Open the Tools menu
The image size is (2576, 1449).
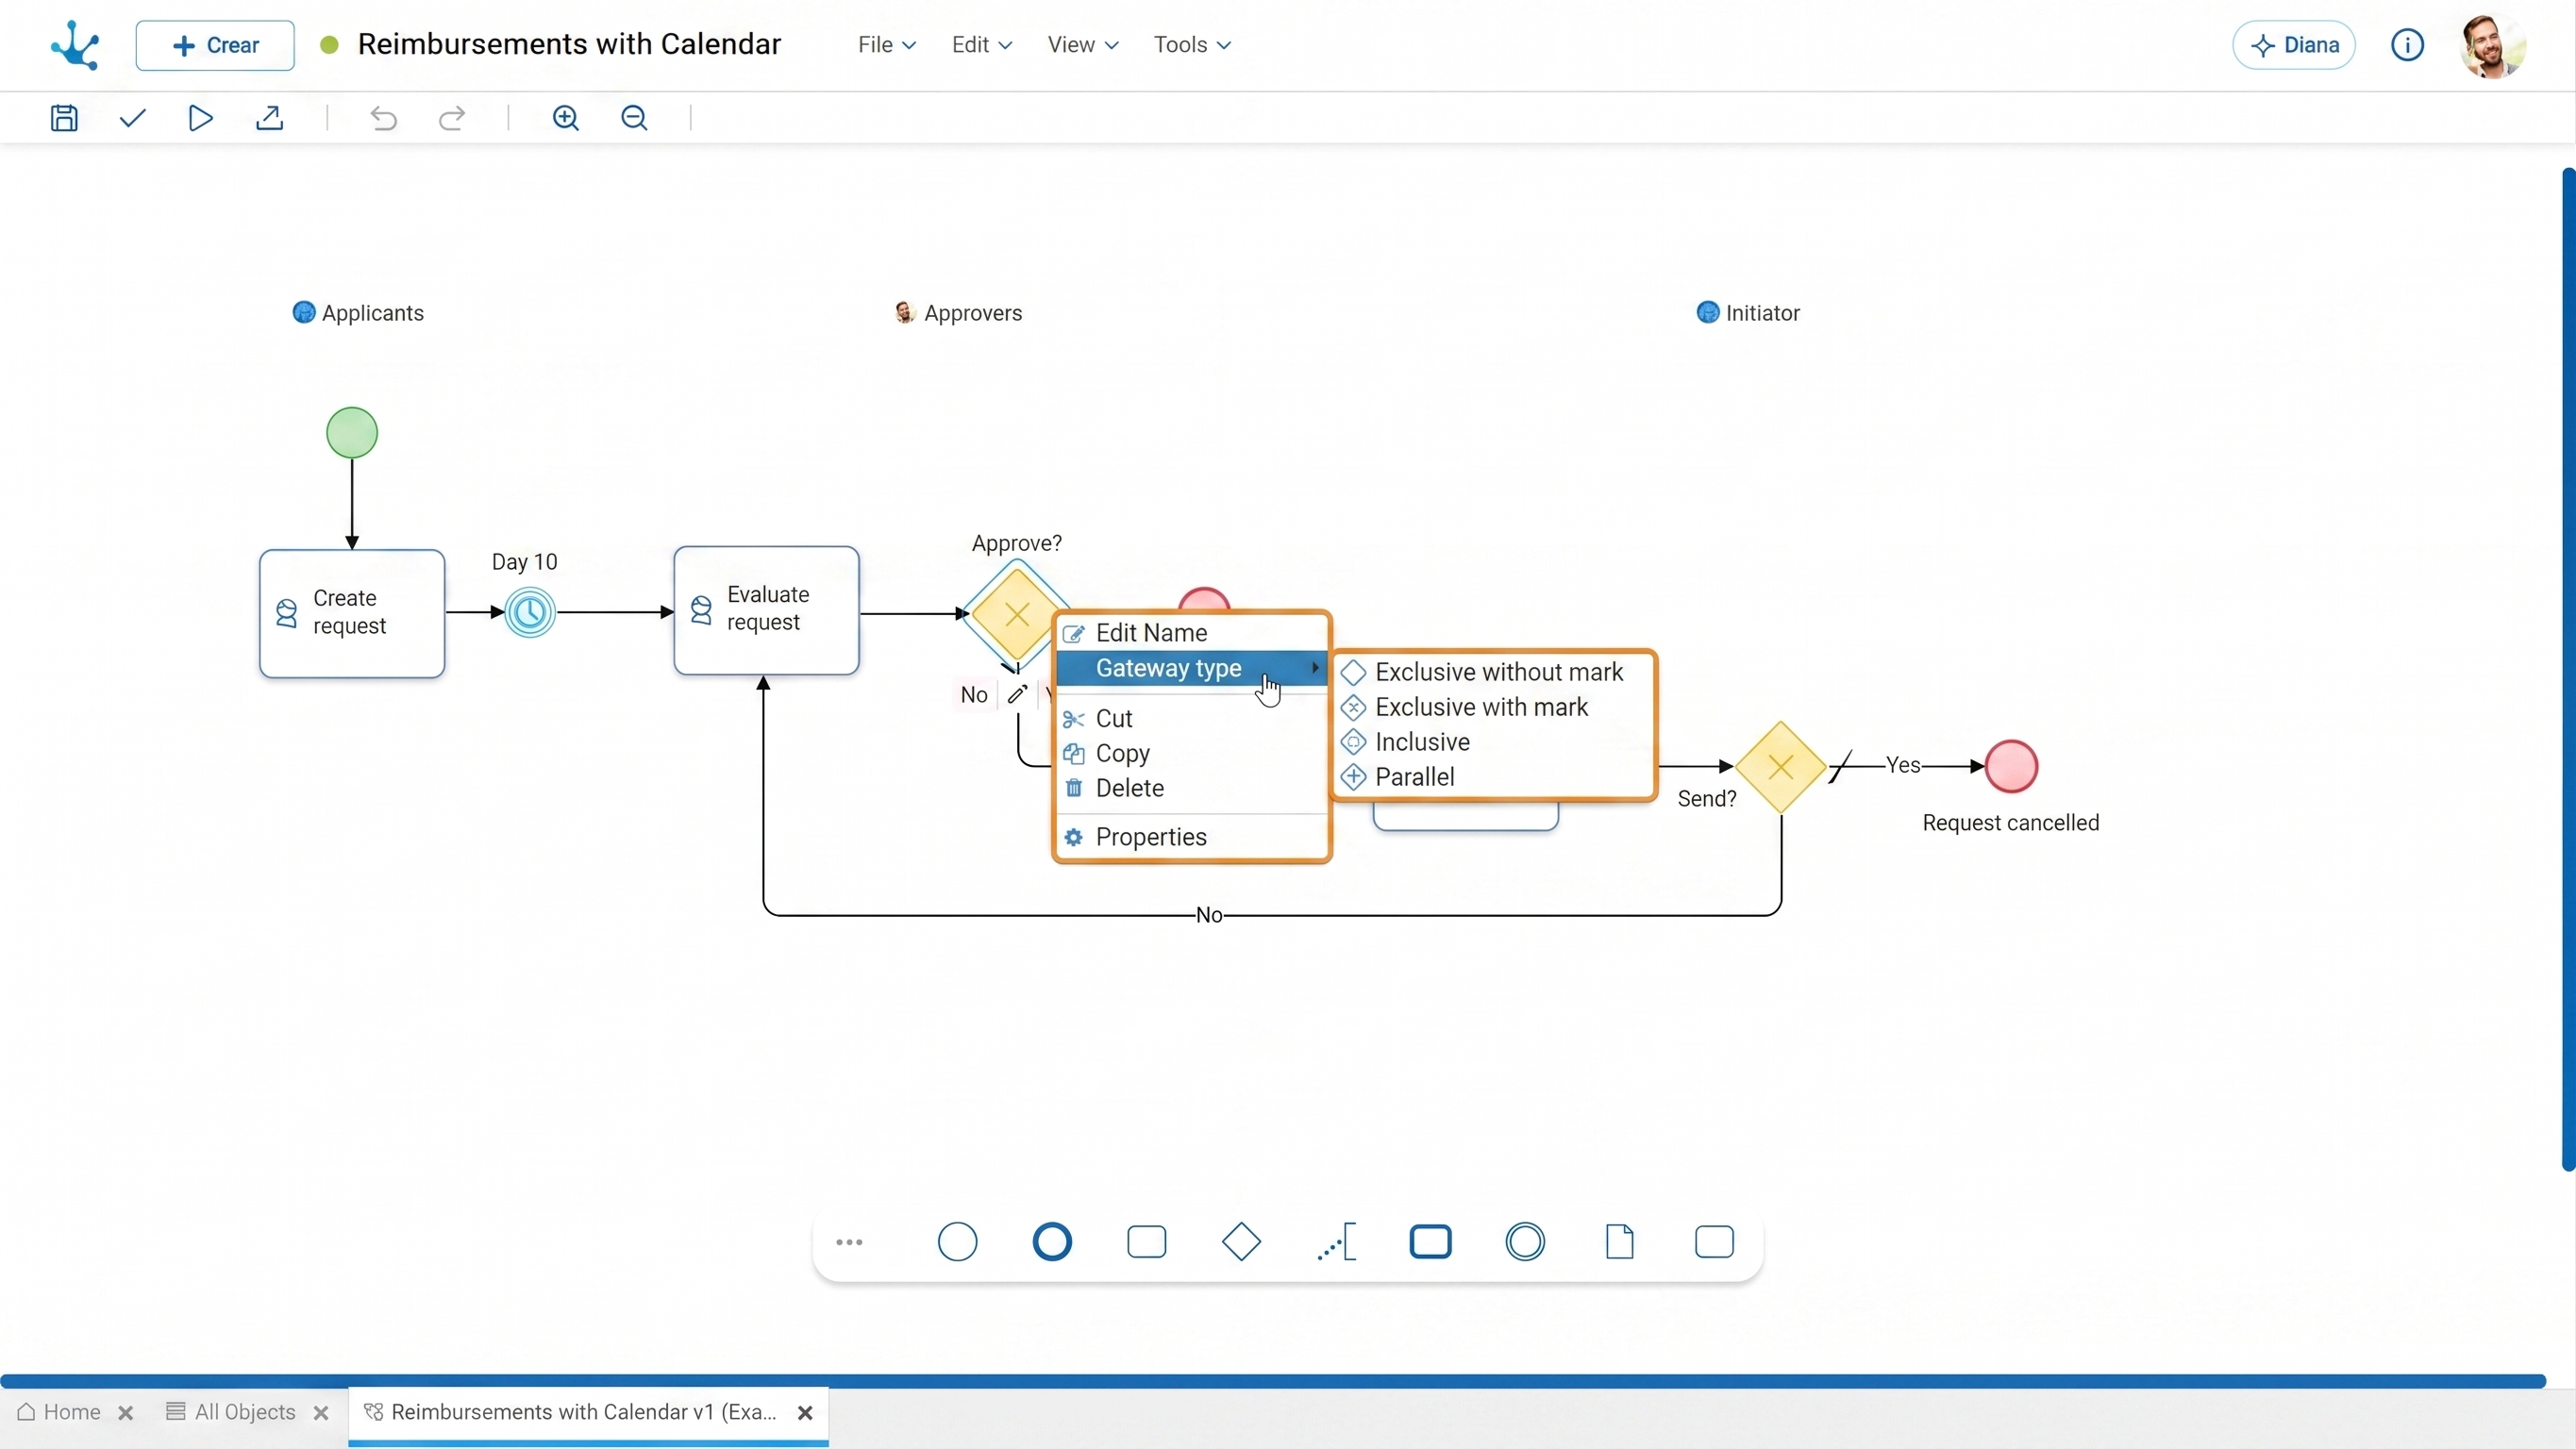[1192, 45]
